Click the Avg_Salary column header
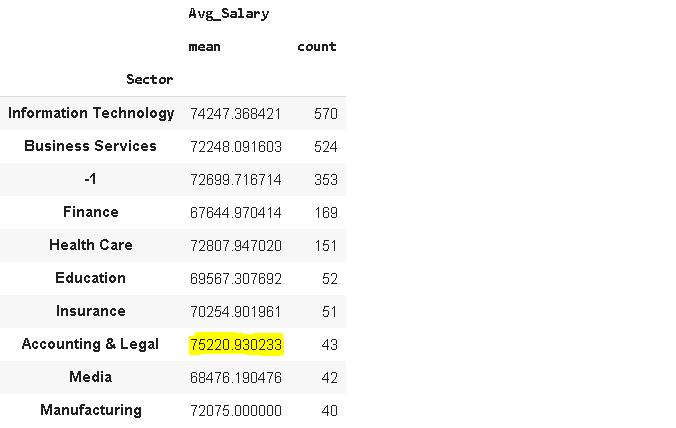The width and height of the screenshot is (676, 428). (x=228, y=14)
